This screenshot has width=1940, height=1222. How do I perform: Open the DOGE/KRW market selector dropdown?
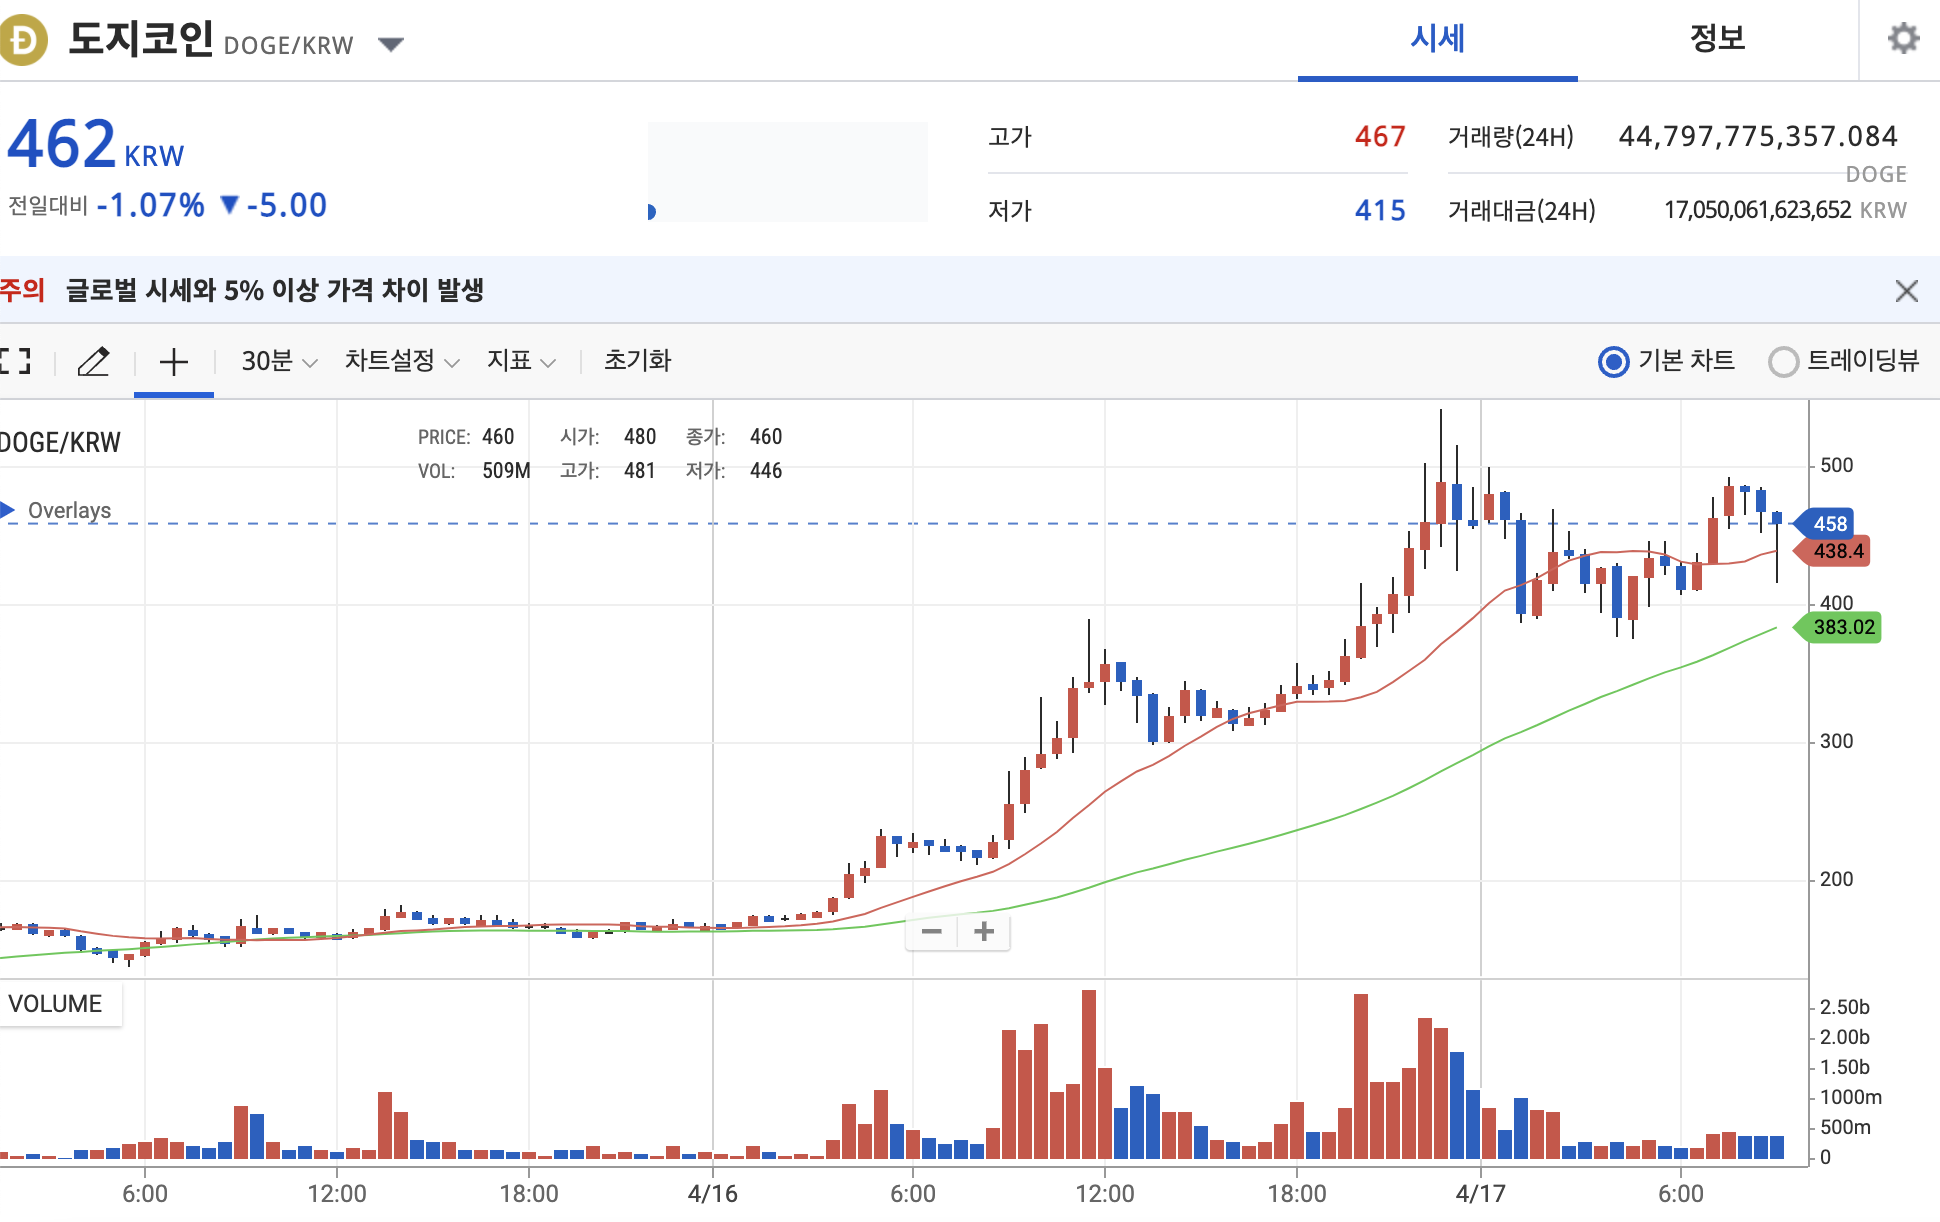[x=390, y=44]
